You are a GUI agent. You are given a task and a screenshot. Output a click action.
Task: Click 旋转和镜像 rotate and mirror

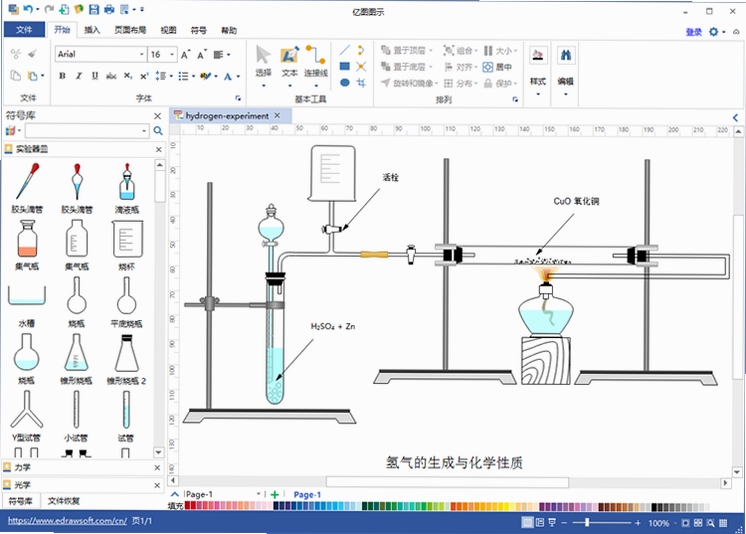coord(409,83)
